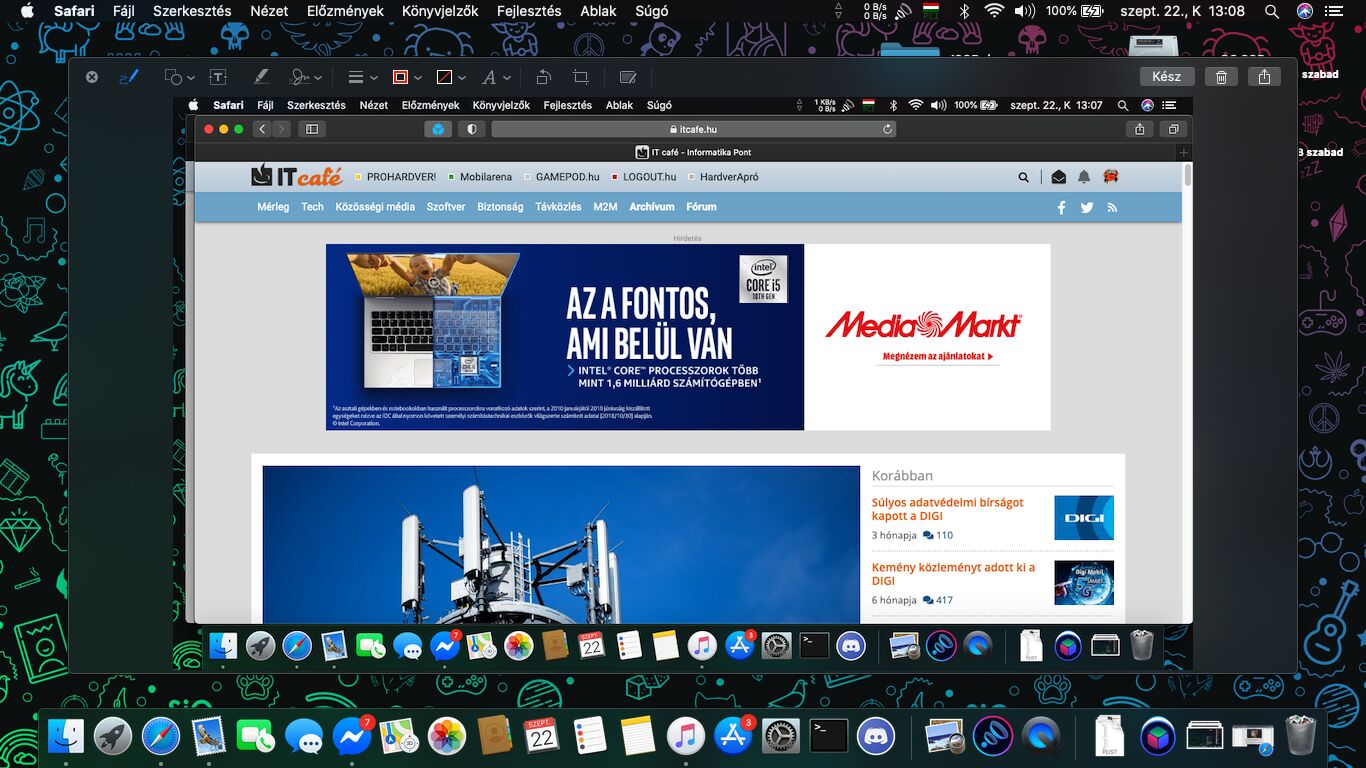The image size is (1366, 768).
Task: Click Biztonság in captured ITcafé navigation
Action: pyautogui.click(x=500, y=207)
